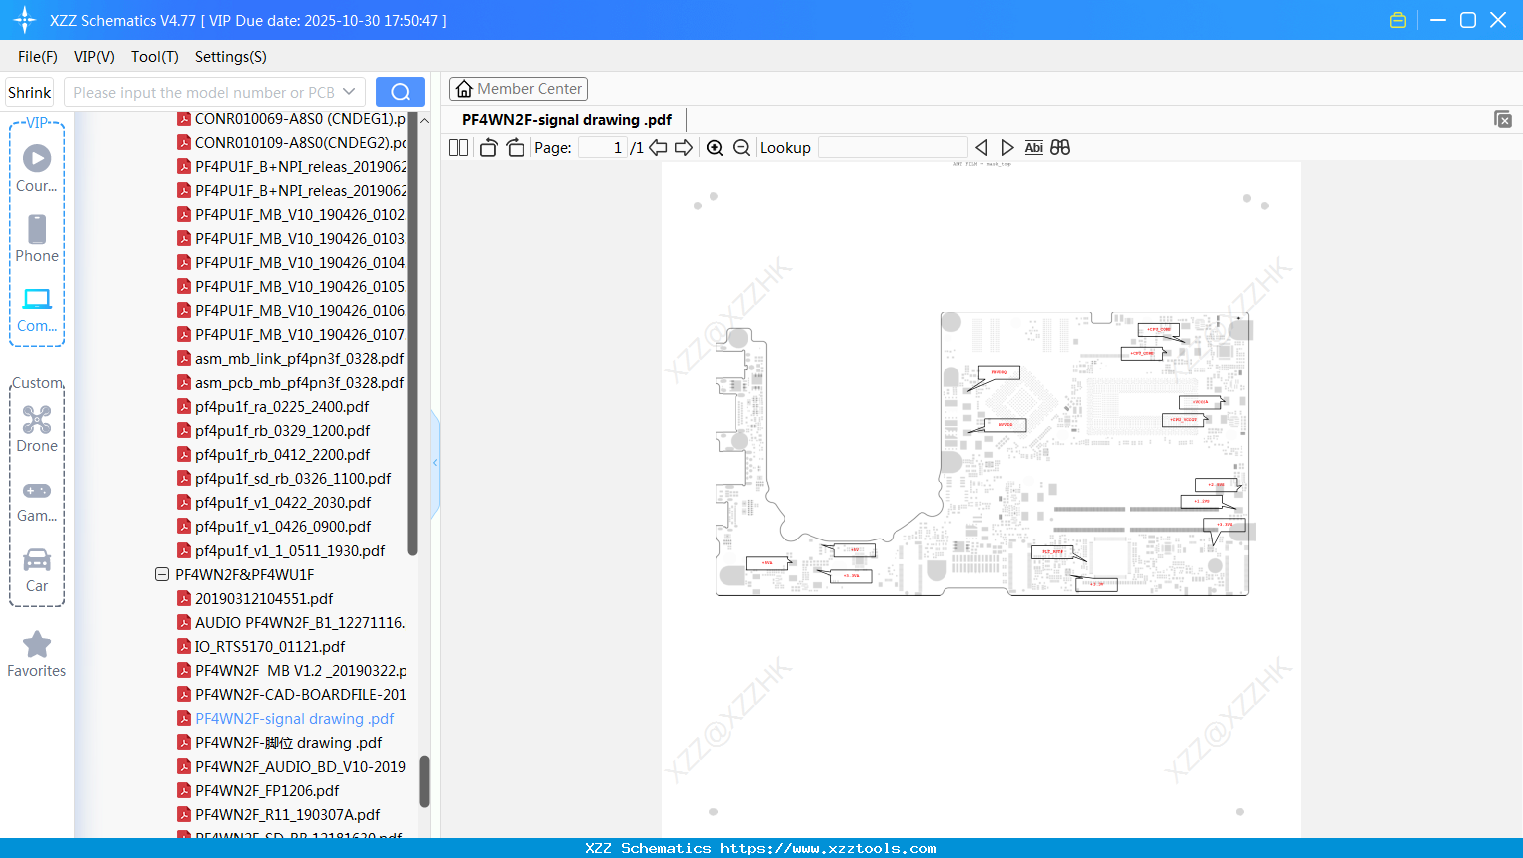The image size is (1523, 858).
Task: Click the XZZ Schematics app logo
Action: 25,20
